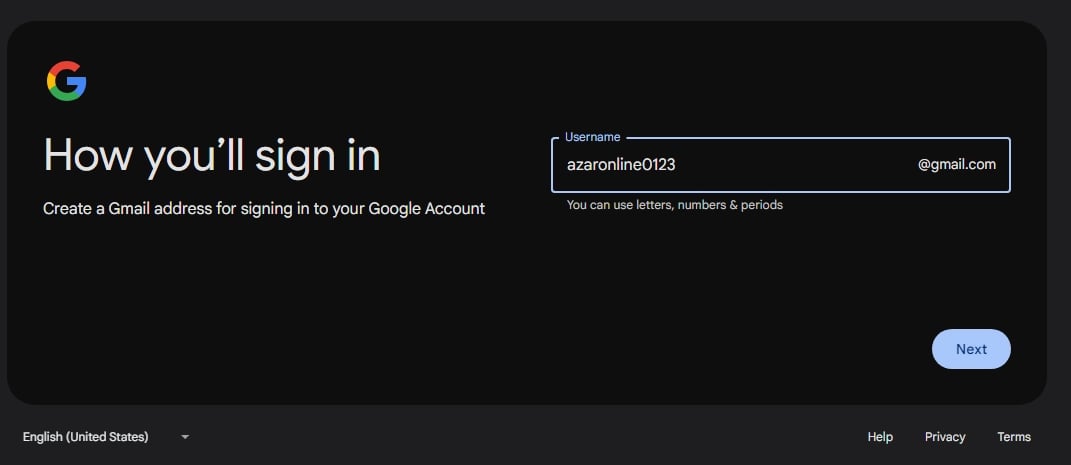Click the Google logo icon
Viewport: 1071px width, 465px height.
click(66, 81)
